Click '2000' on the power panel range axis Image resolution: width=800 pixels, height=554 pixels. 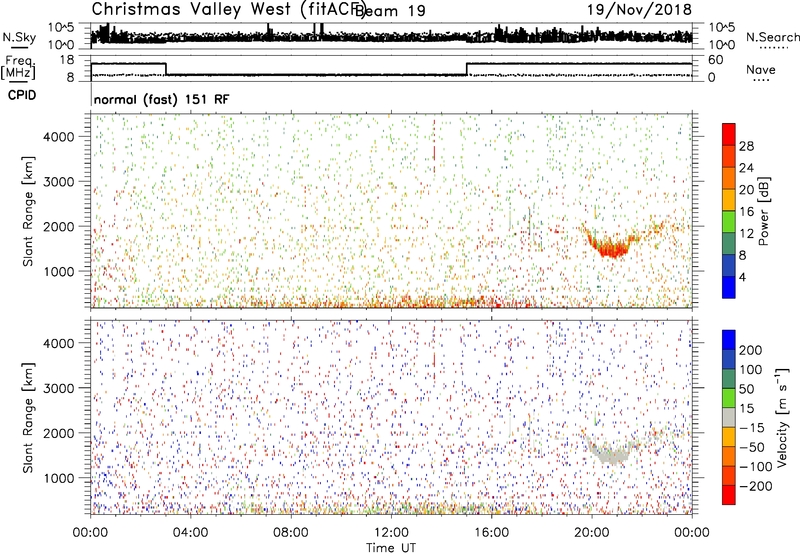(x=59, y=226)
